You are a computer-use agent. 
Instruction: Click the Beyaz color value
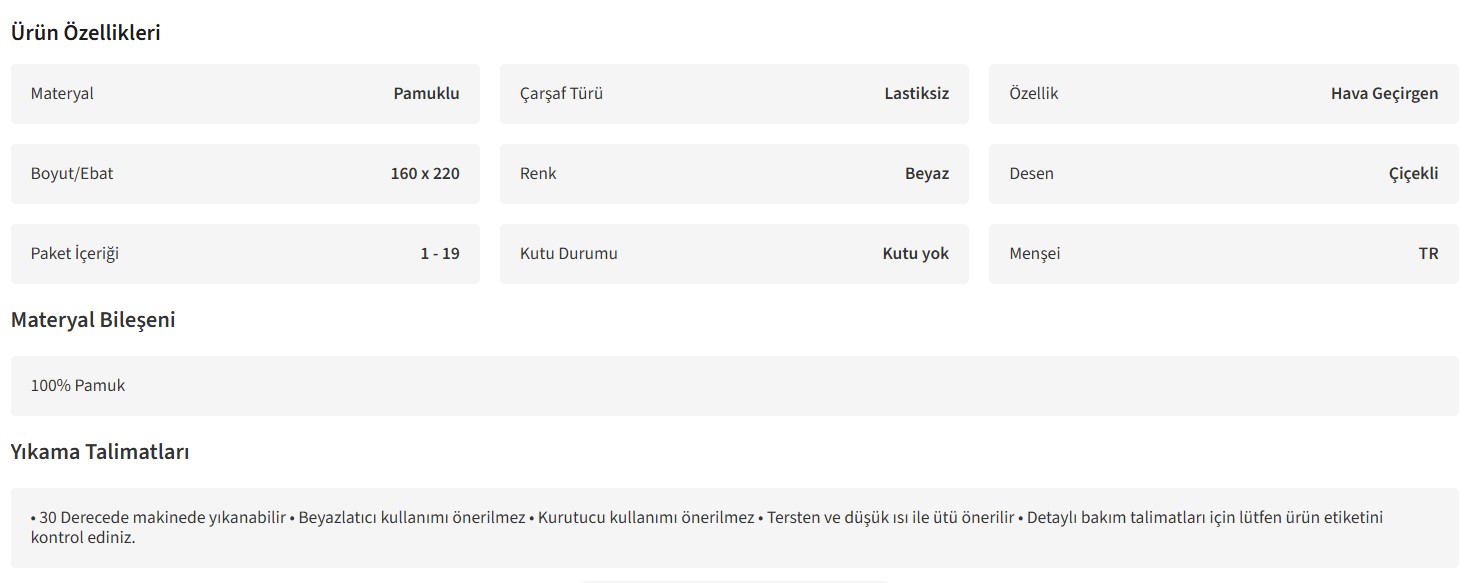coord(927,174)
